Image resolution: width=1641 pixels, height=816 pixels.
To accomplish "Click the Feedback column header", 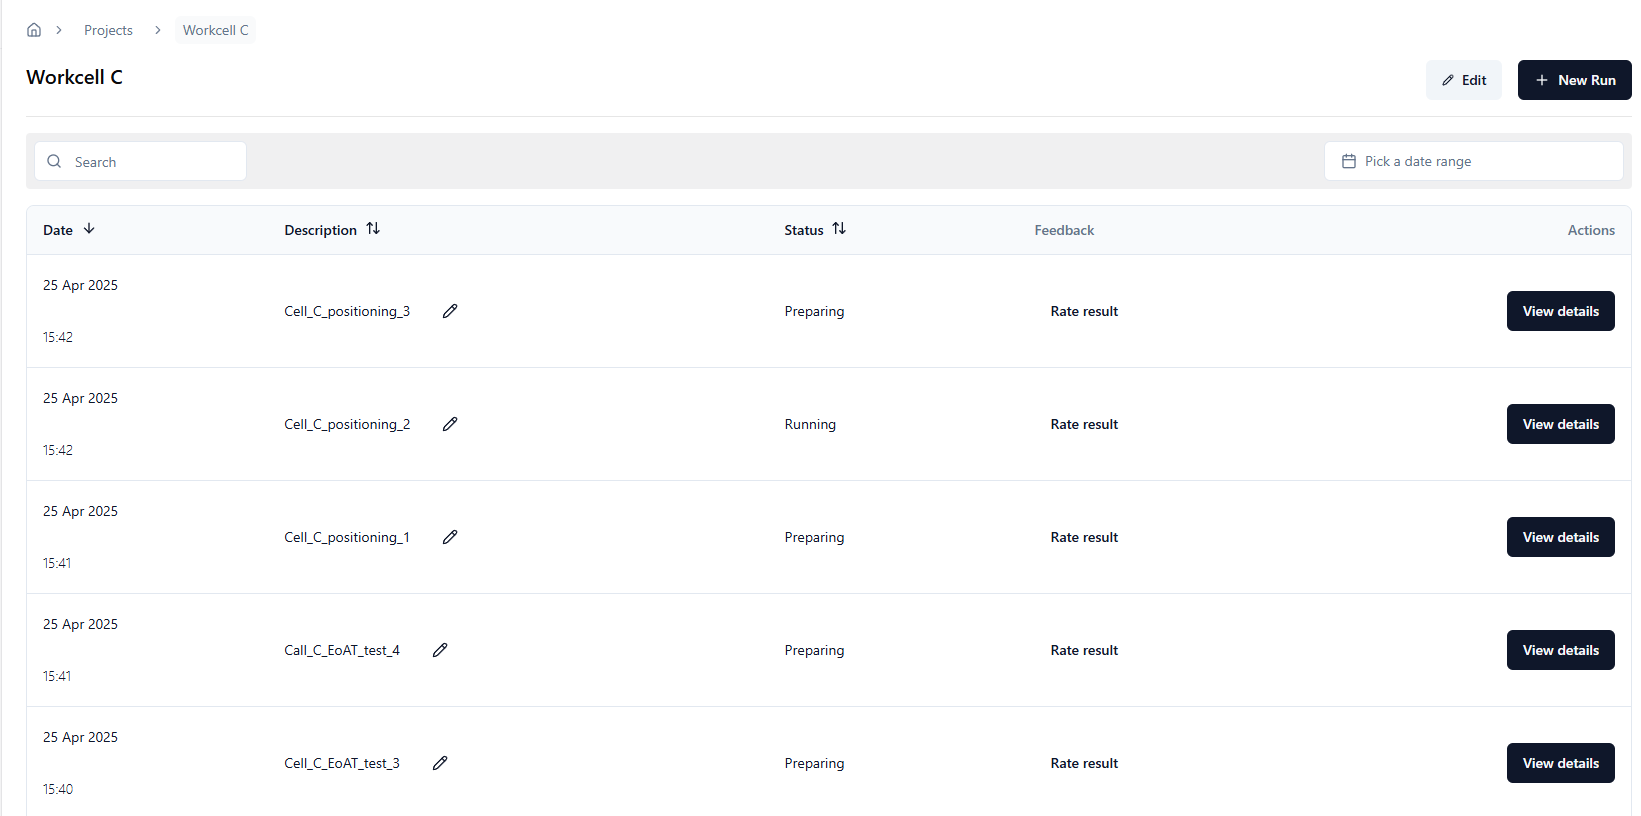I will click(x=1064, y=230).
